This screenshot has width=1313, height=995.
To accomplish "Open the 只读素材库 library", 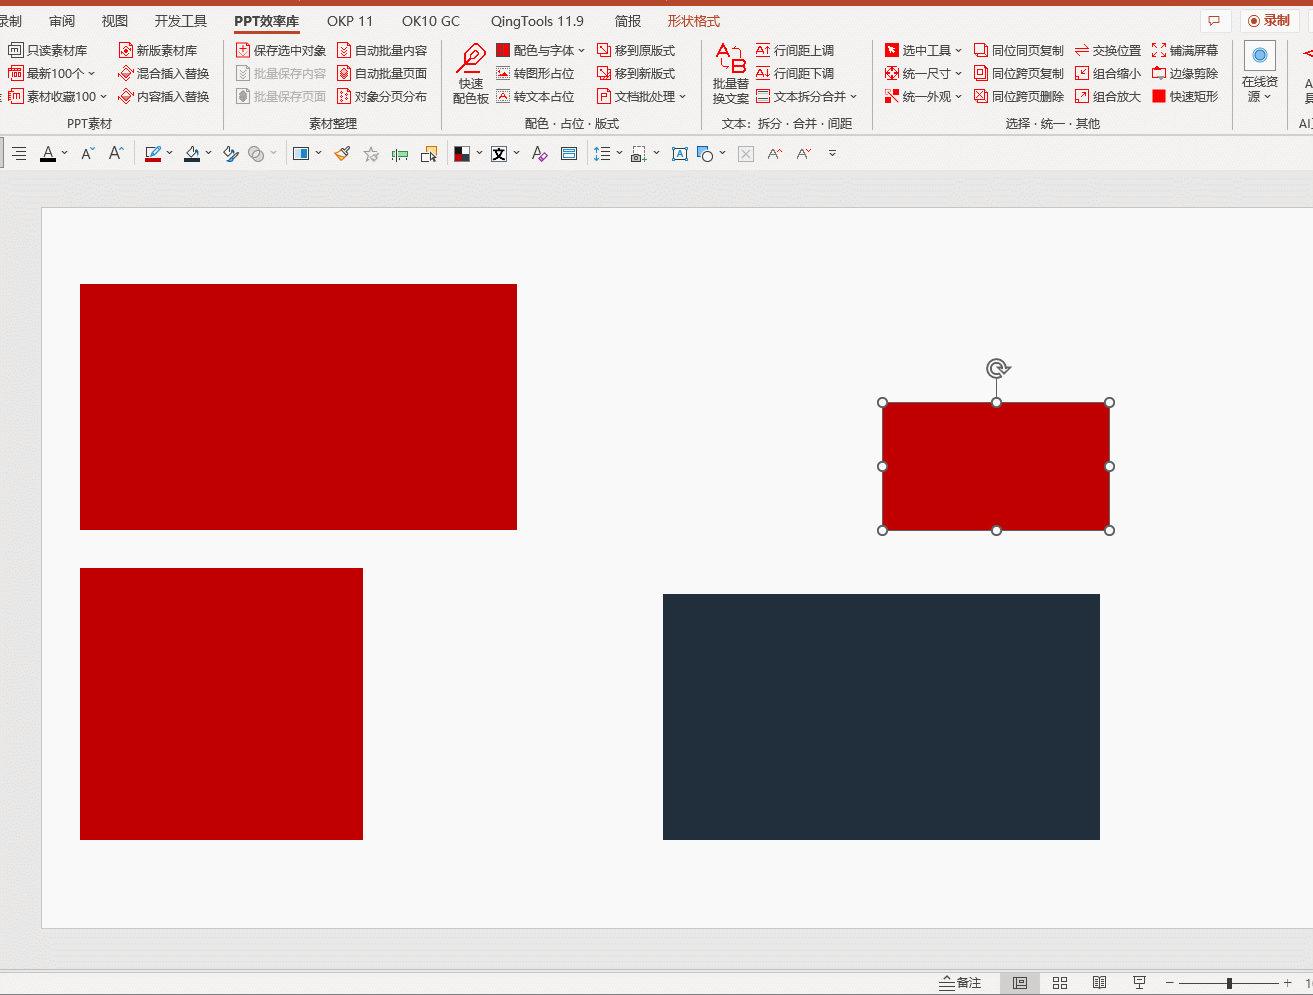I will pyautogui.click(x=48, y=50).
